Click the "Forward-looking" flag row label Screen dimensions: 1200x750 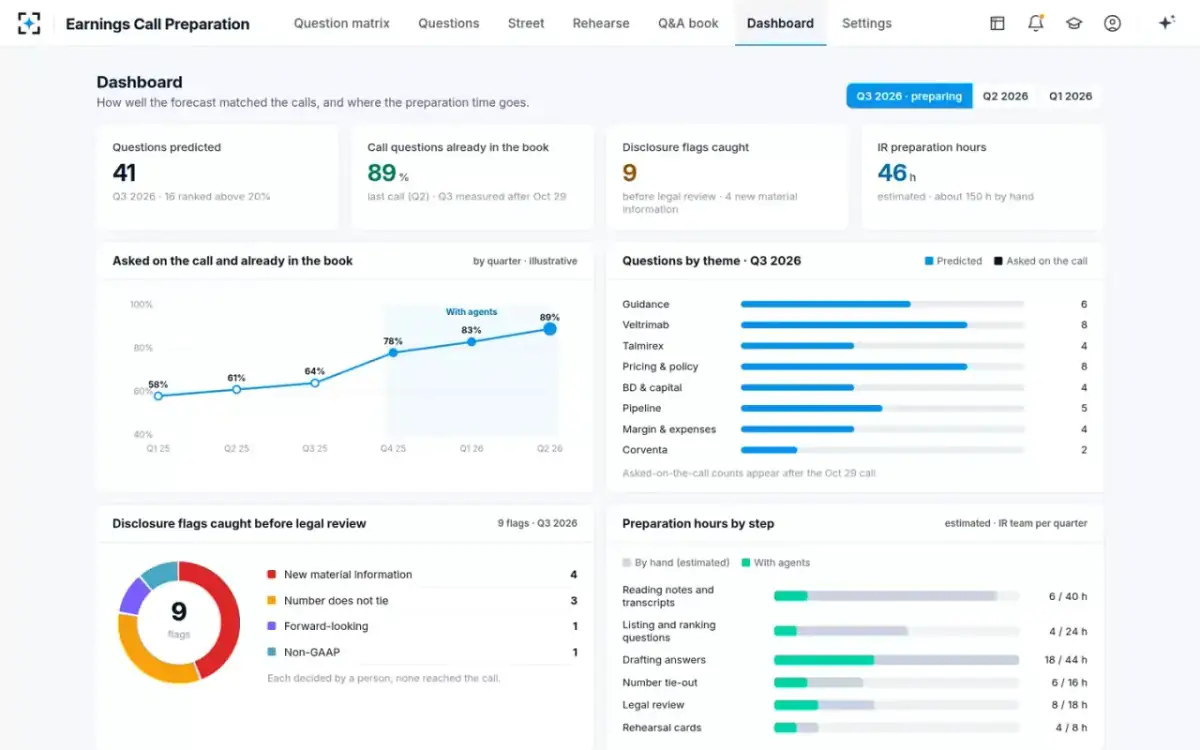coord(326,627)
